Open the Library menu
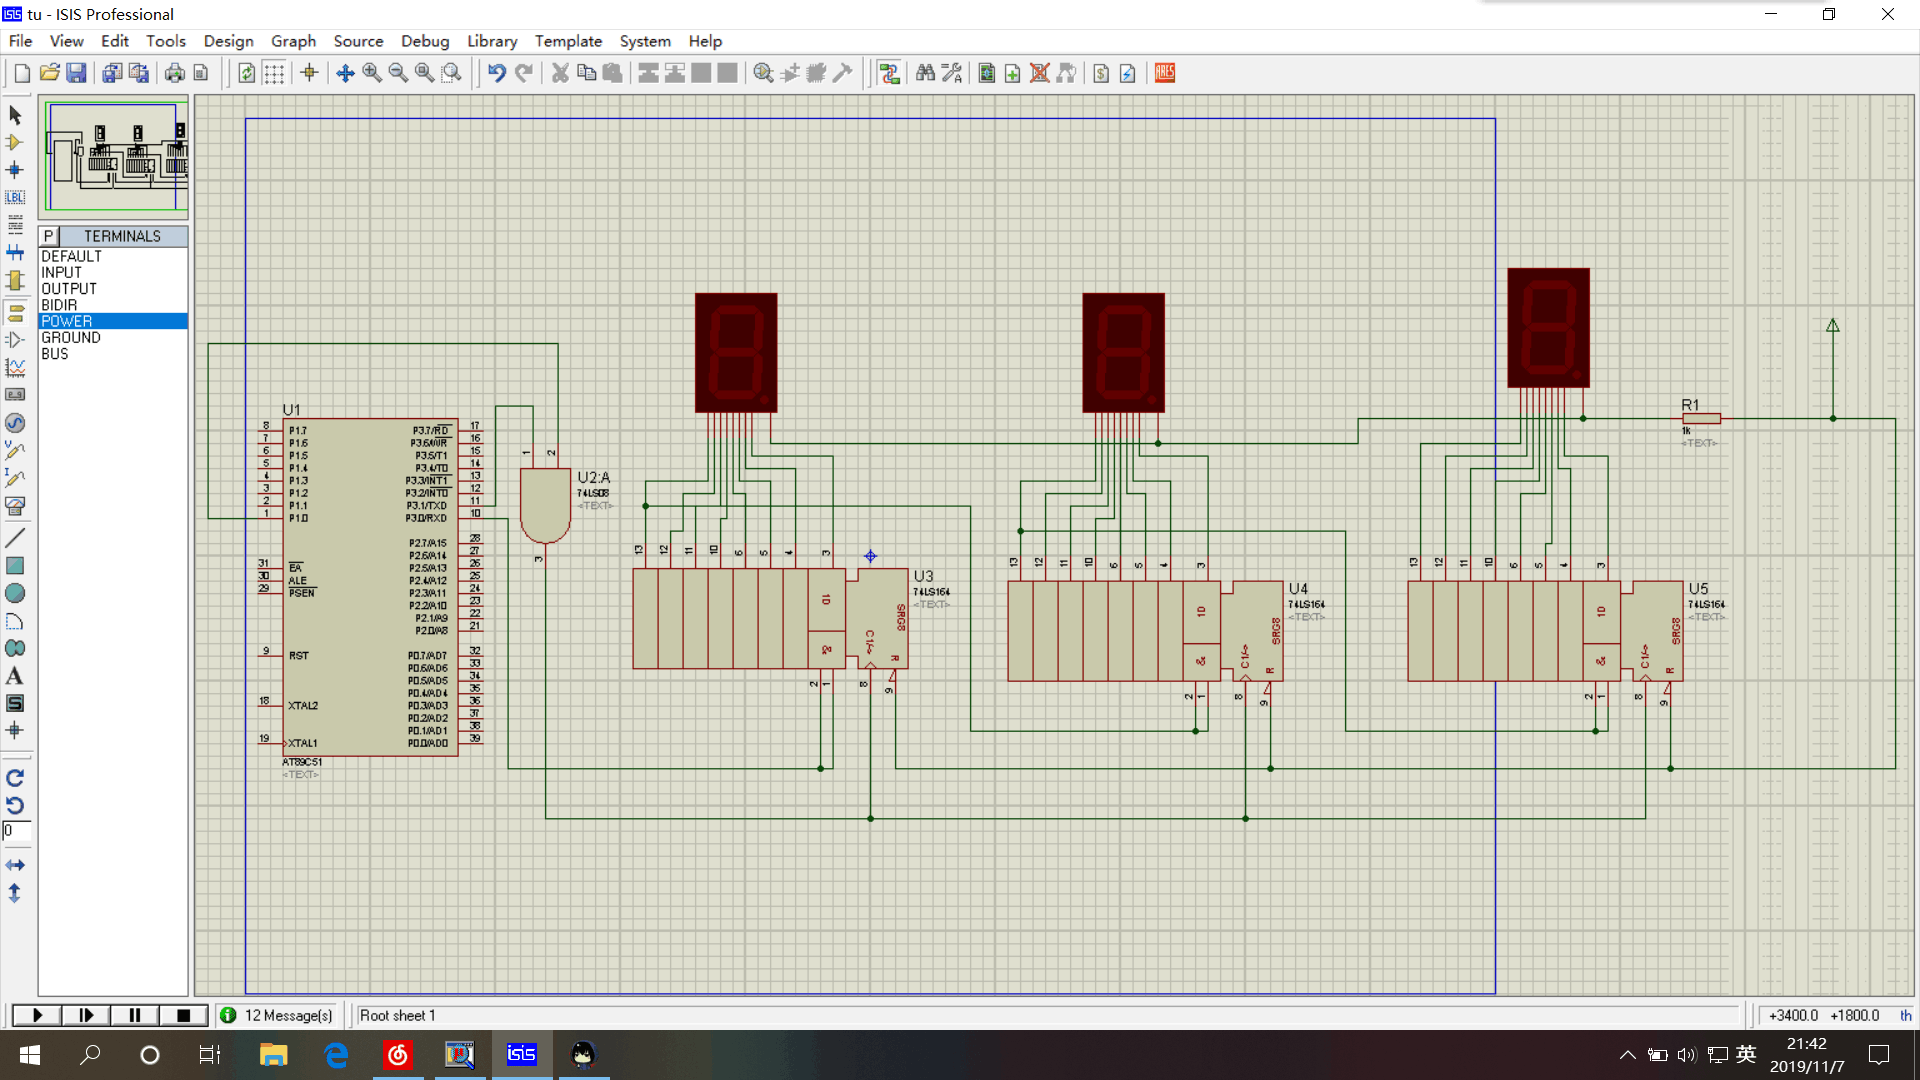 pyautogui.click(x=492, y=41)
